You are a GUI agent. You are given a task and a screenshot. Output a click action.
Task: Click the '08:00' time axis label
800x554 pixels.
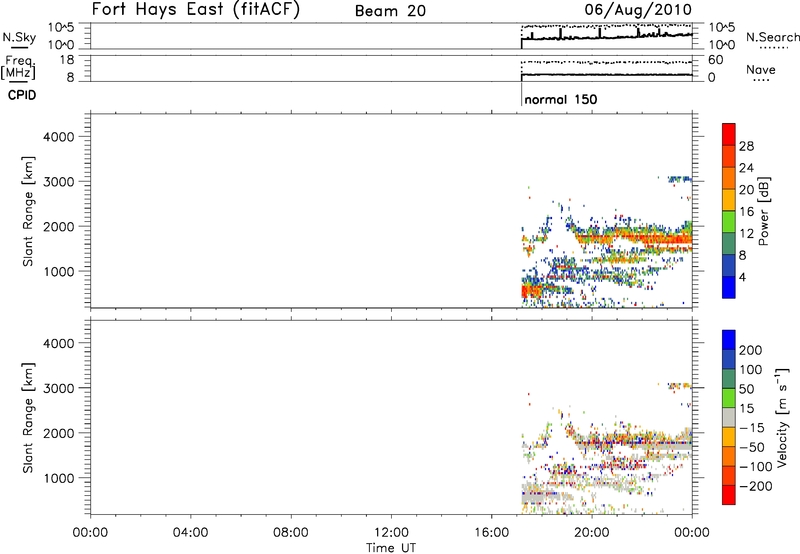(291, 533)
